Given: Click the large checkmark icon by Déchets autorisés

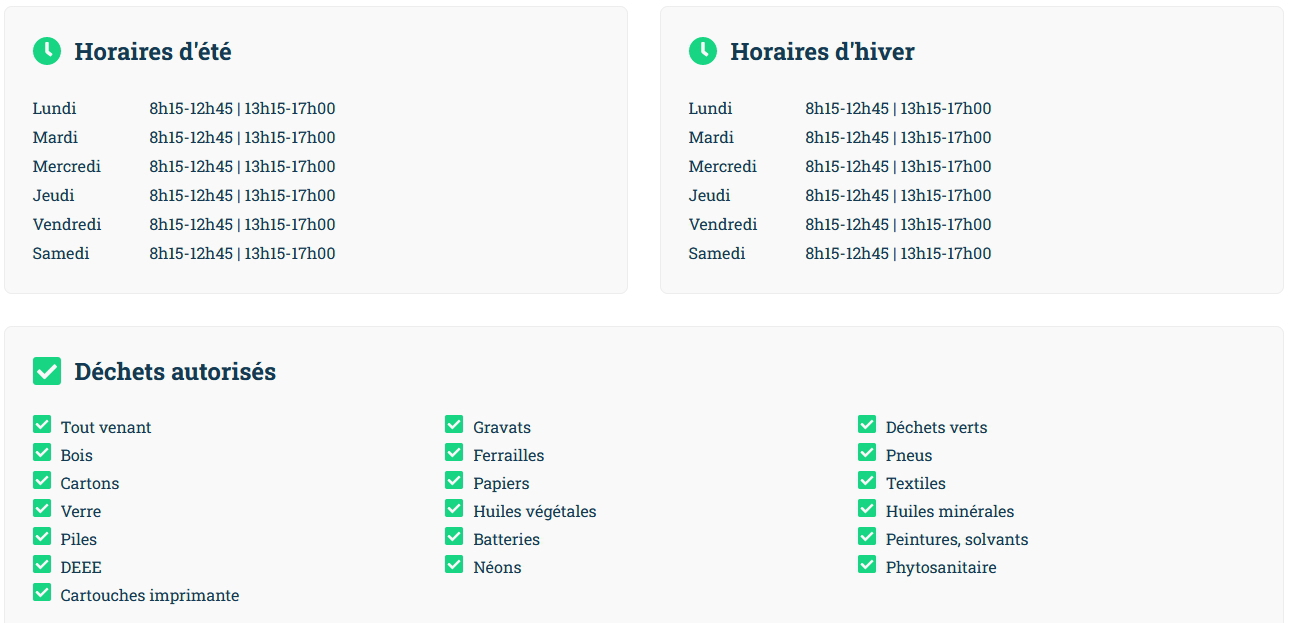Looking at the screenshot, I should coord(47,371).
